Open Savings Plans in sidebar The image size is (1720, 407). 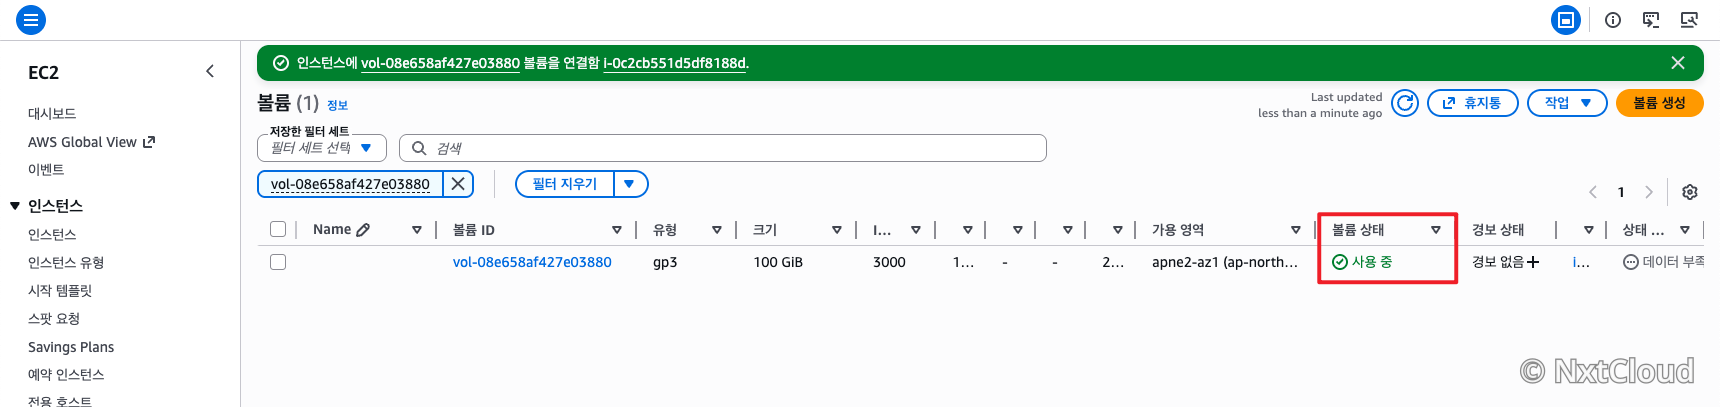point(71,347)
